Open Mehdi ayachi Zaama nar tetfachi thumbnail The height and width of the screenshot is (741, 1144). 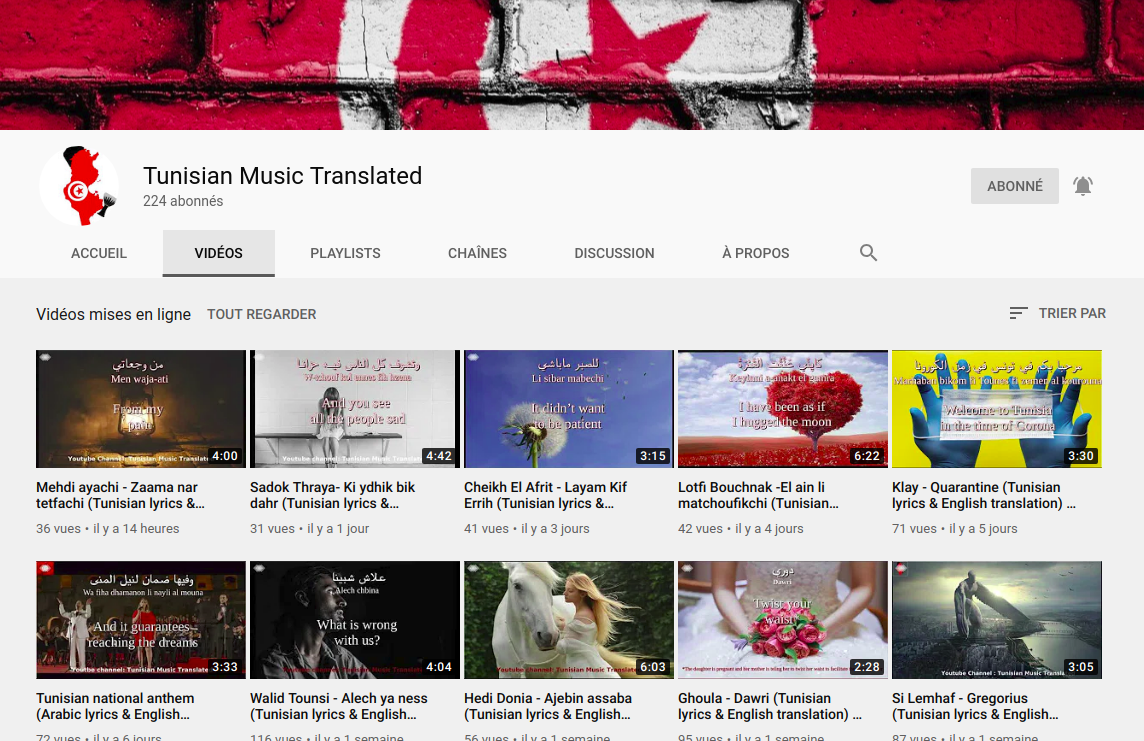(141, 408)
